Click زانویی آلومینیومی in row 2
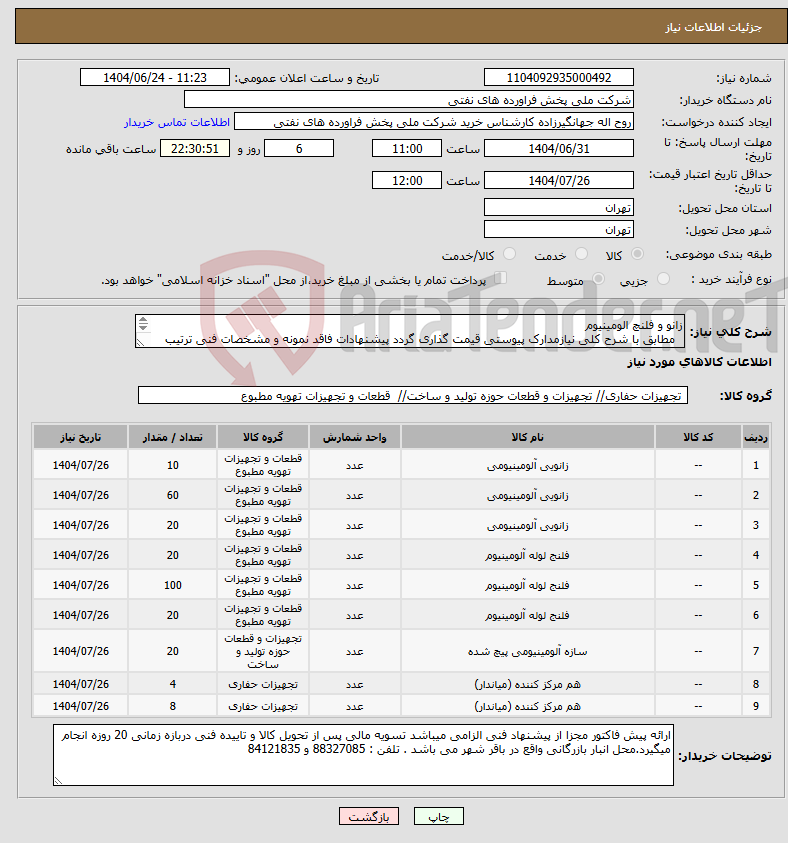 (527, 495)
